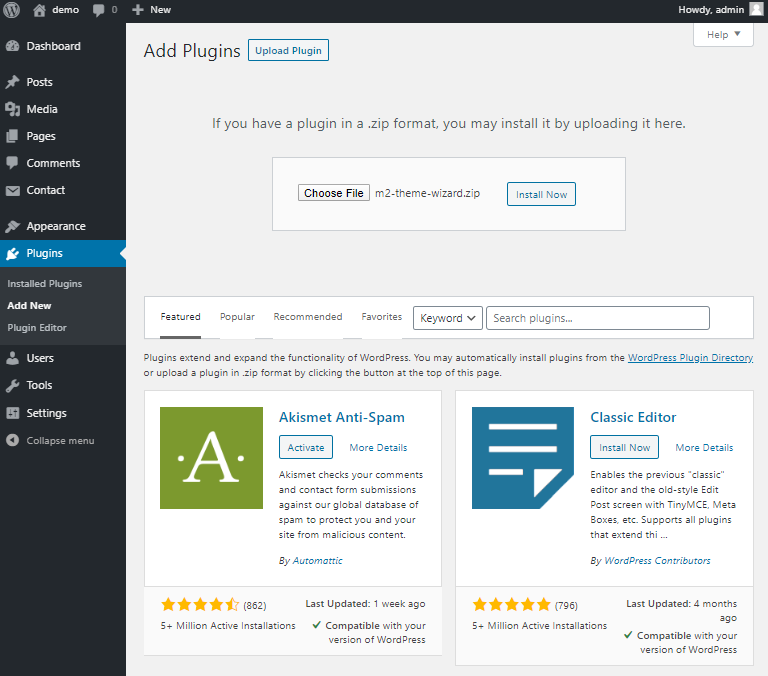Switch to the Favorites tab
The height and width of the screenshot is (676, 768).
tap(382, 317)
